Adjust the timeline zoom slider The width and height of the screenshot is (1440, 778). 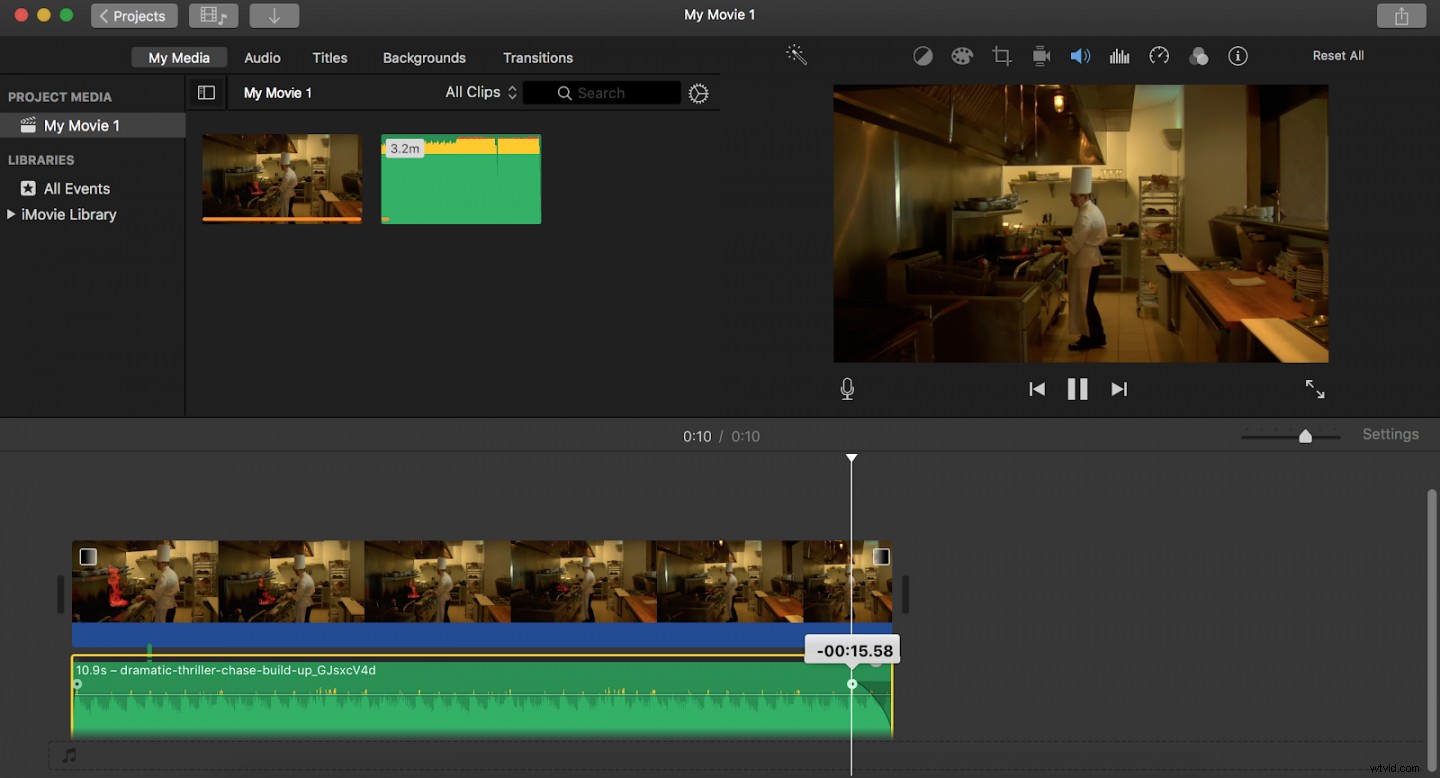(x=1305, y=435)
